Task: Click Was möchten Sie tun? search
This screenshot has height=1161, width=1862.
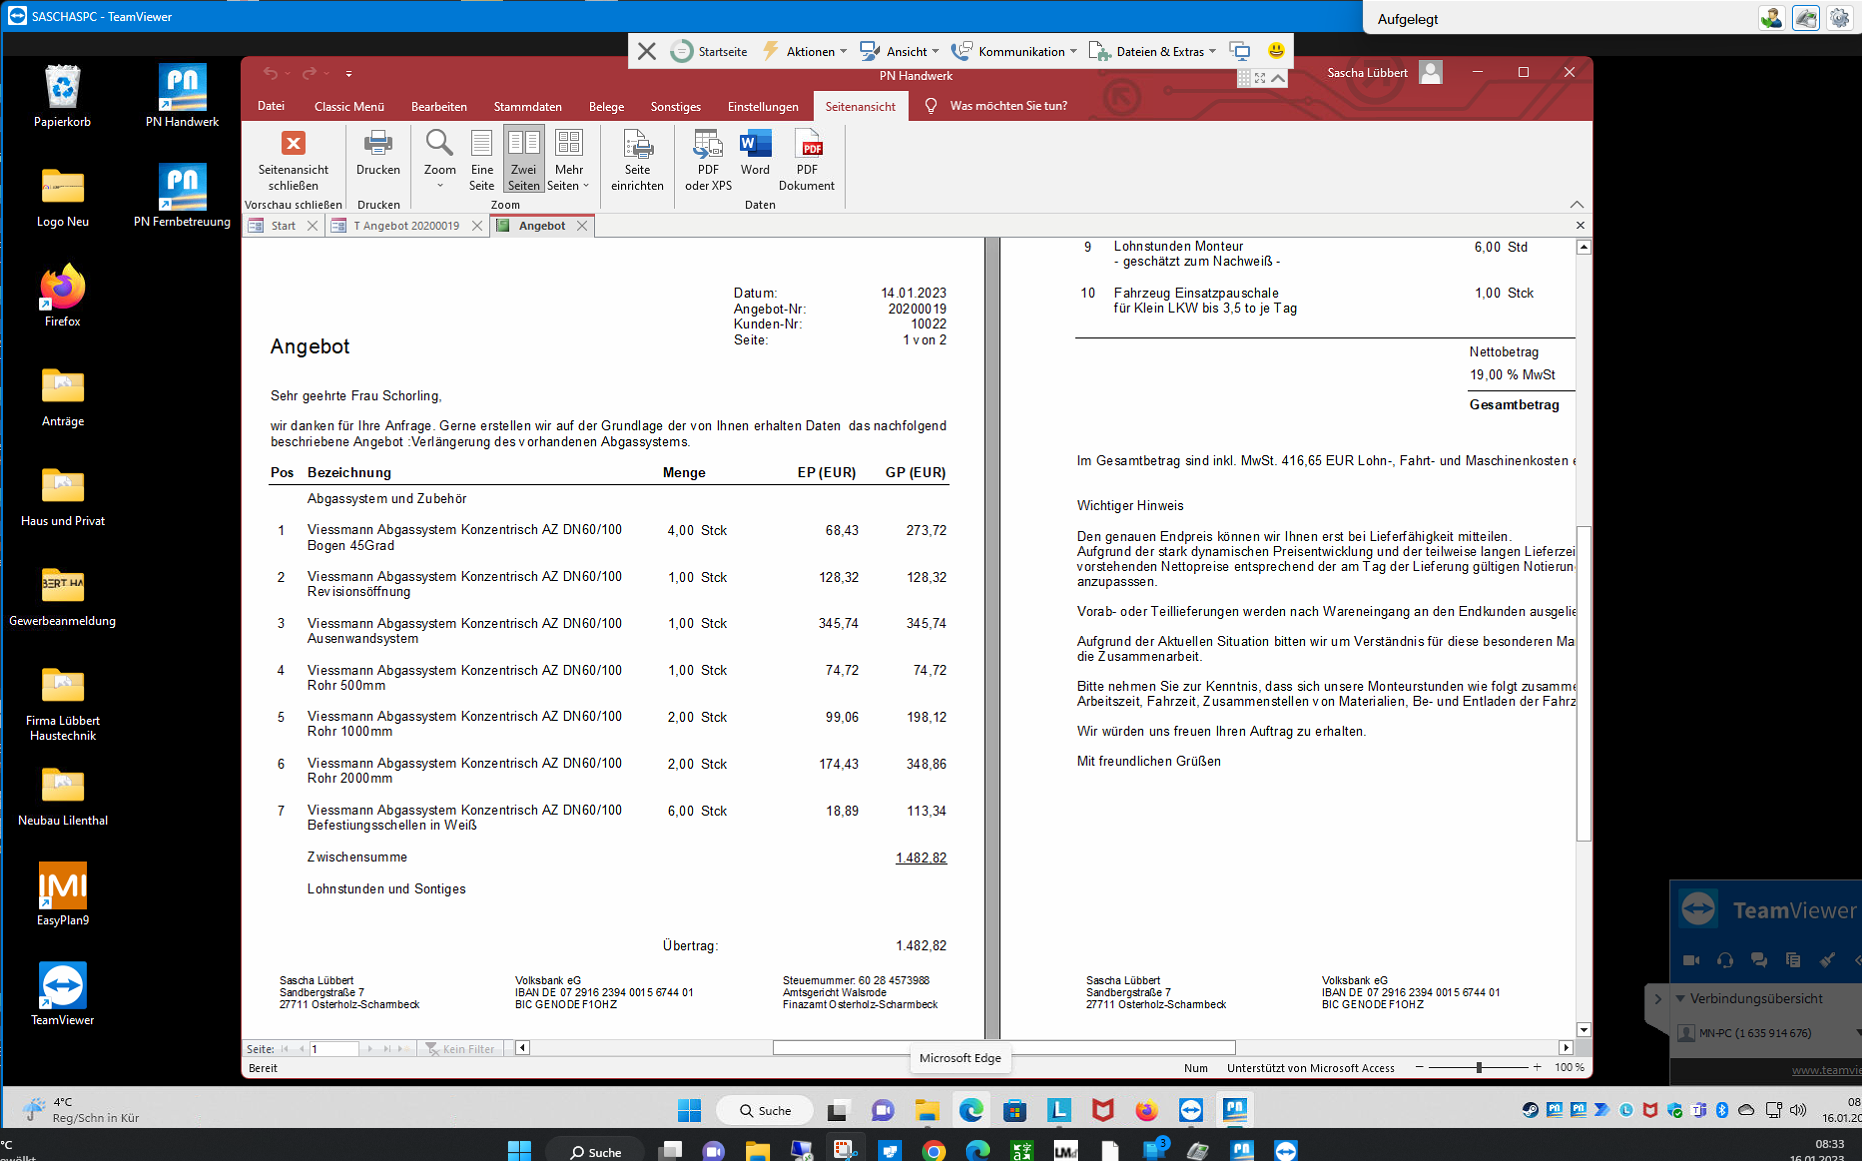Action: coord(1008,106)
